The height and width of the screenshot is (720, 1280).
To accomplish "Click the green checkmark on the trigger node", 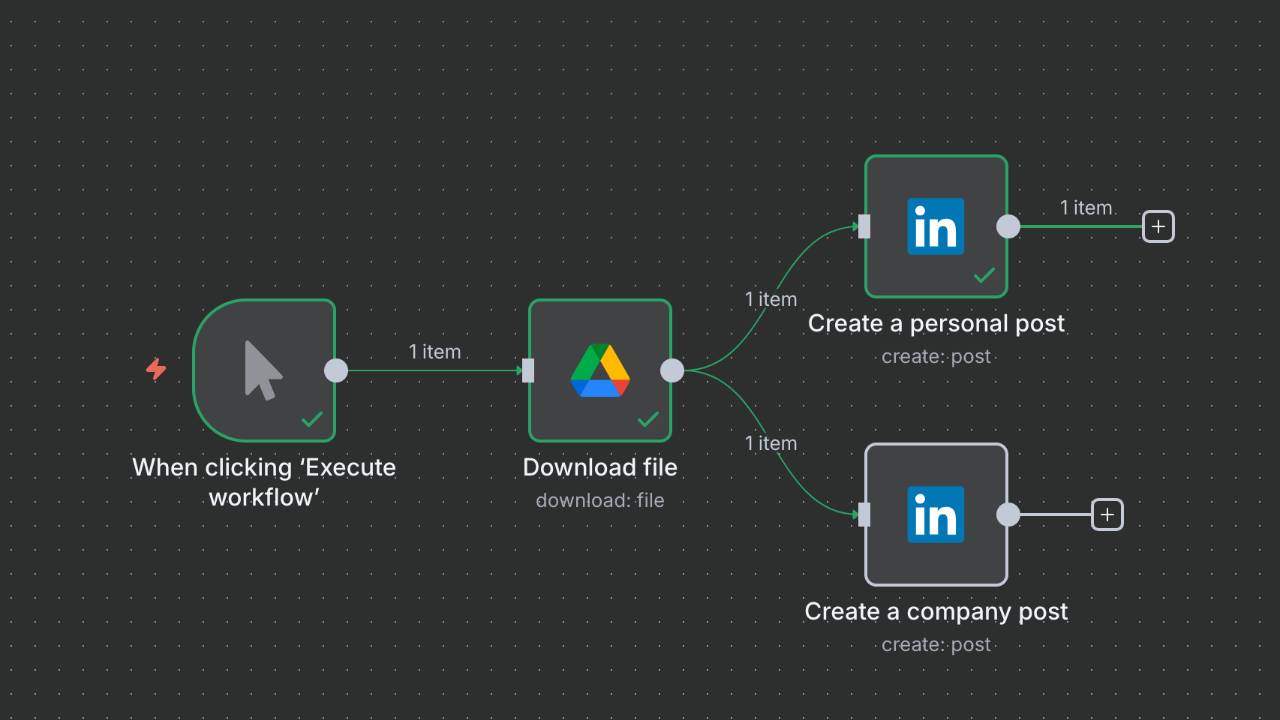I will coord(312,419).
